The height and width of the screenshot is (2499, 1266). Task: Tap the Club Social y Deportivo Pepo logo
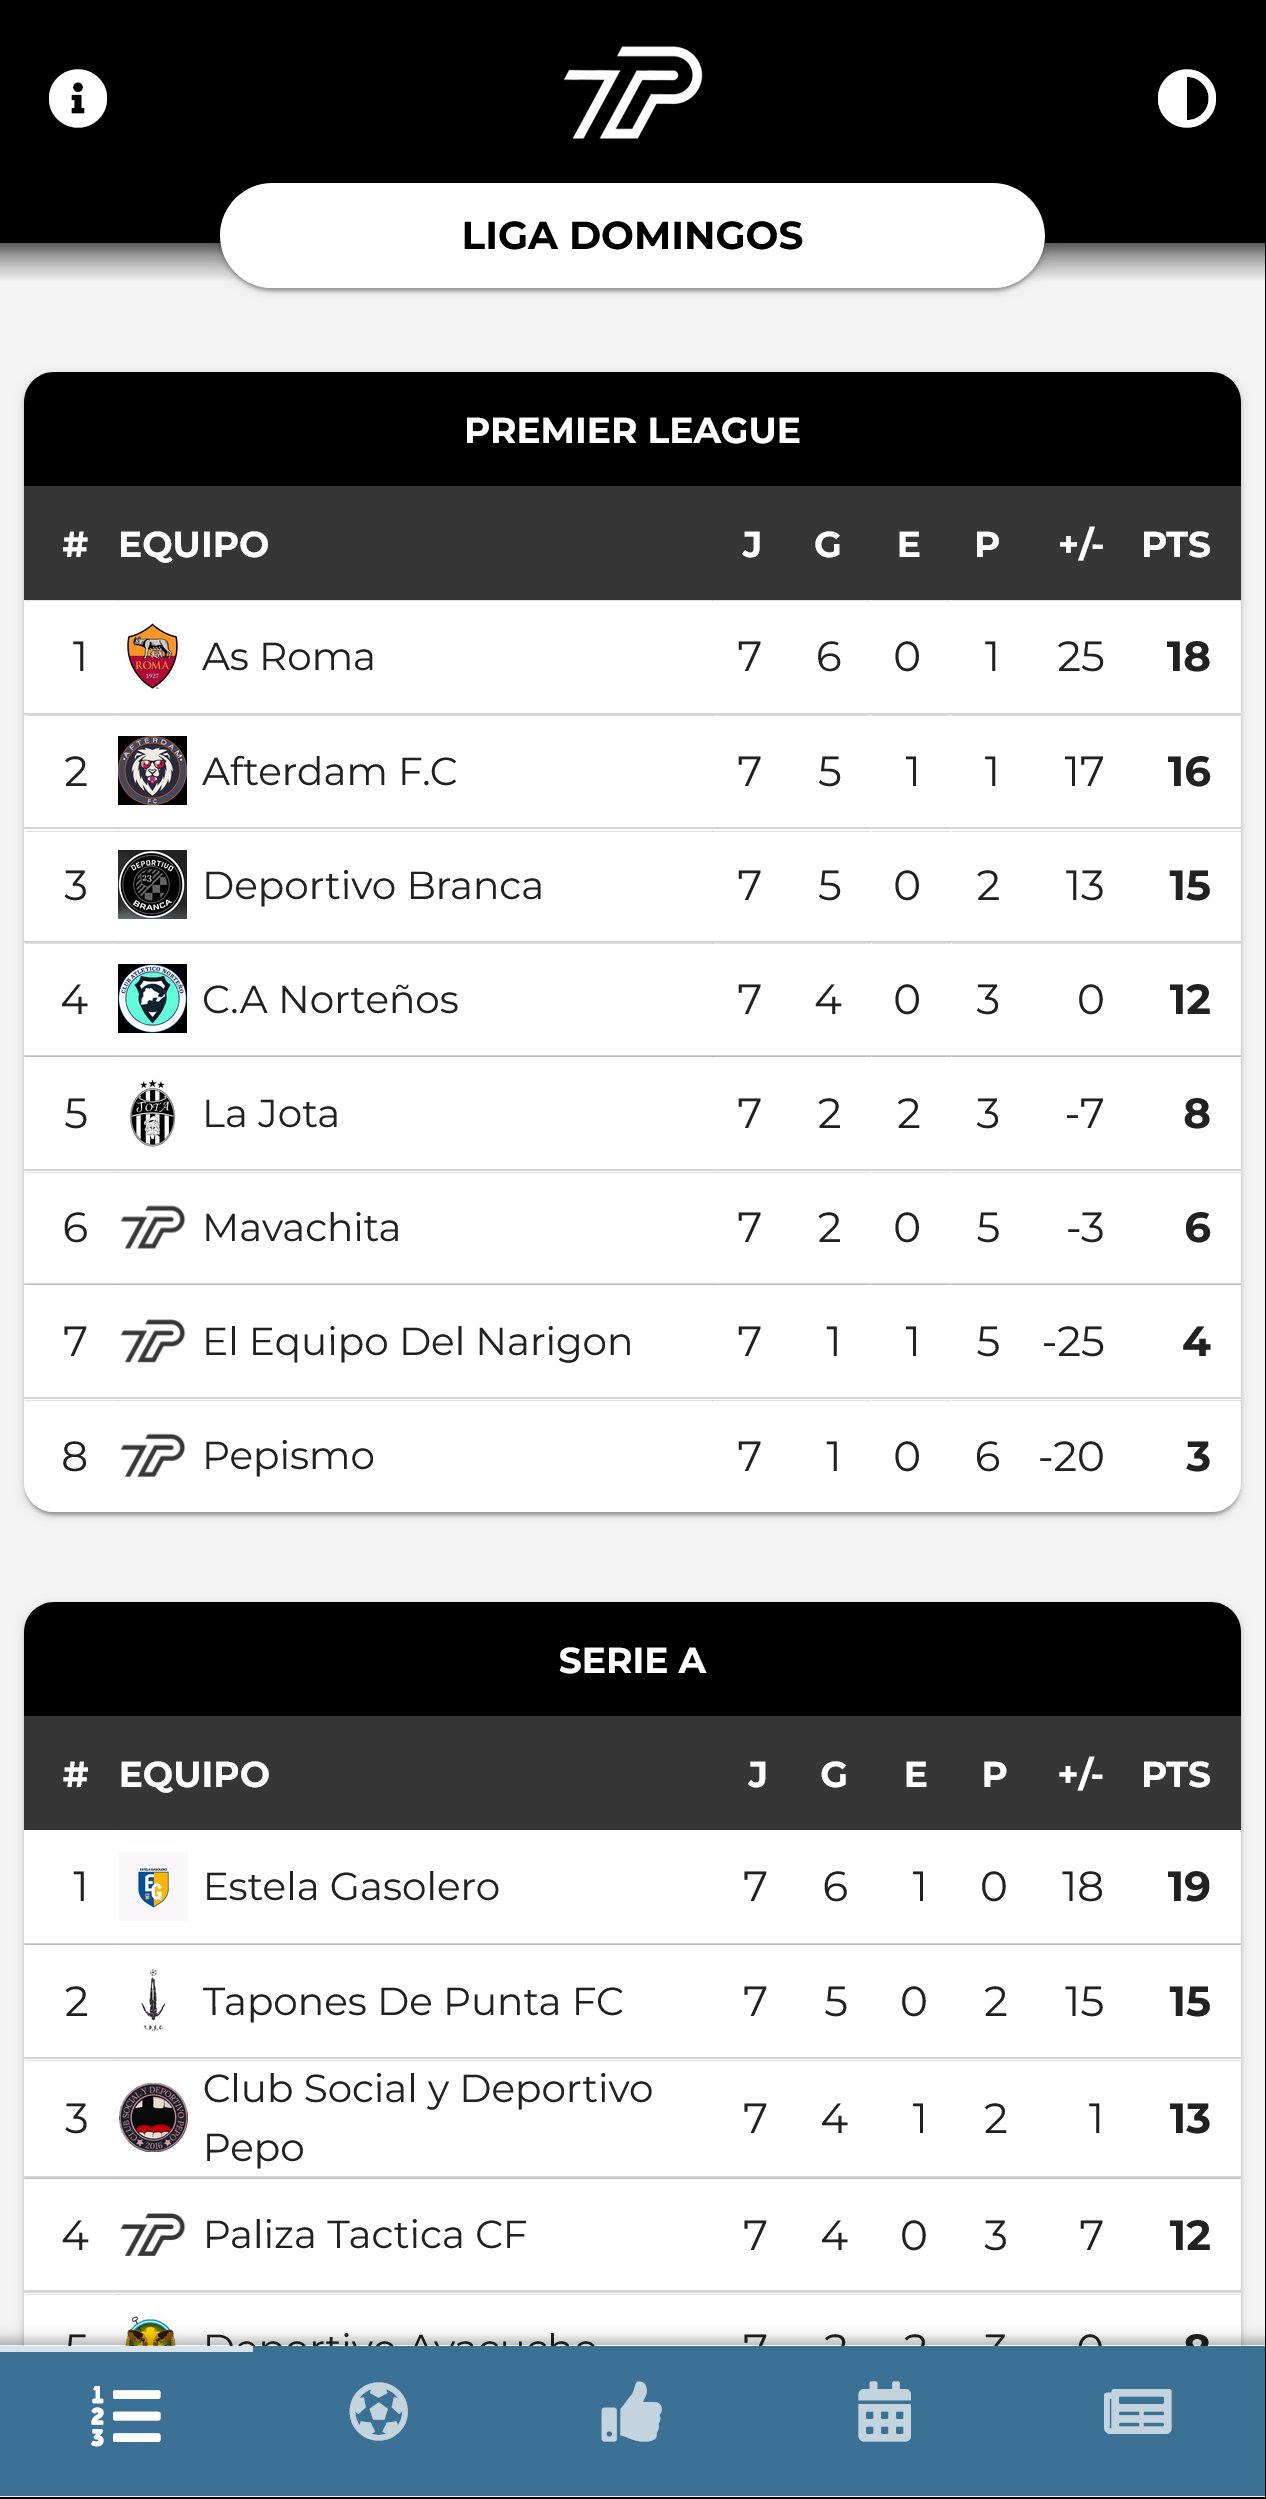[153, 2118]
